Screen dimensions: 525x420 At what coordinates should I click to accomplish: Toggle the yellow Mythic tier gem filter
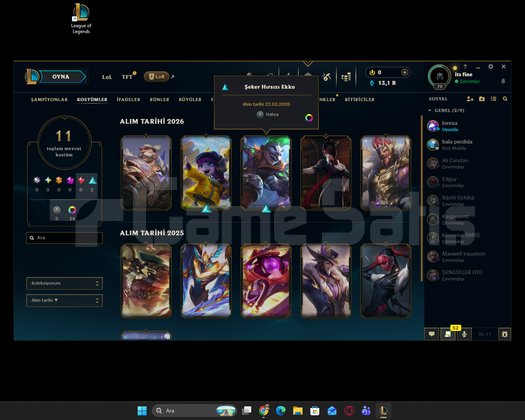(x=48, y=180)
